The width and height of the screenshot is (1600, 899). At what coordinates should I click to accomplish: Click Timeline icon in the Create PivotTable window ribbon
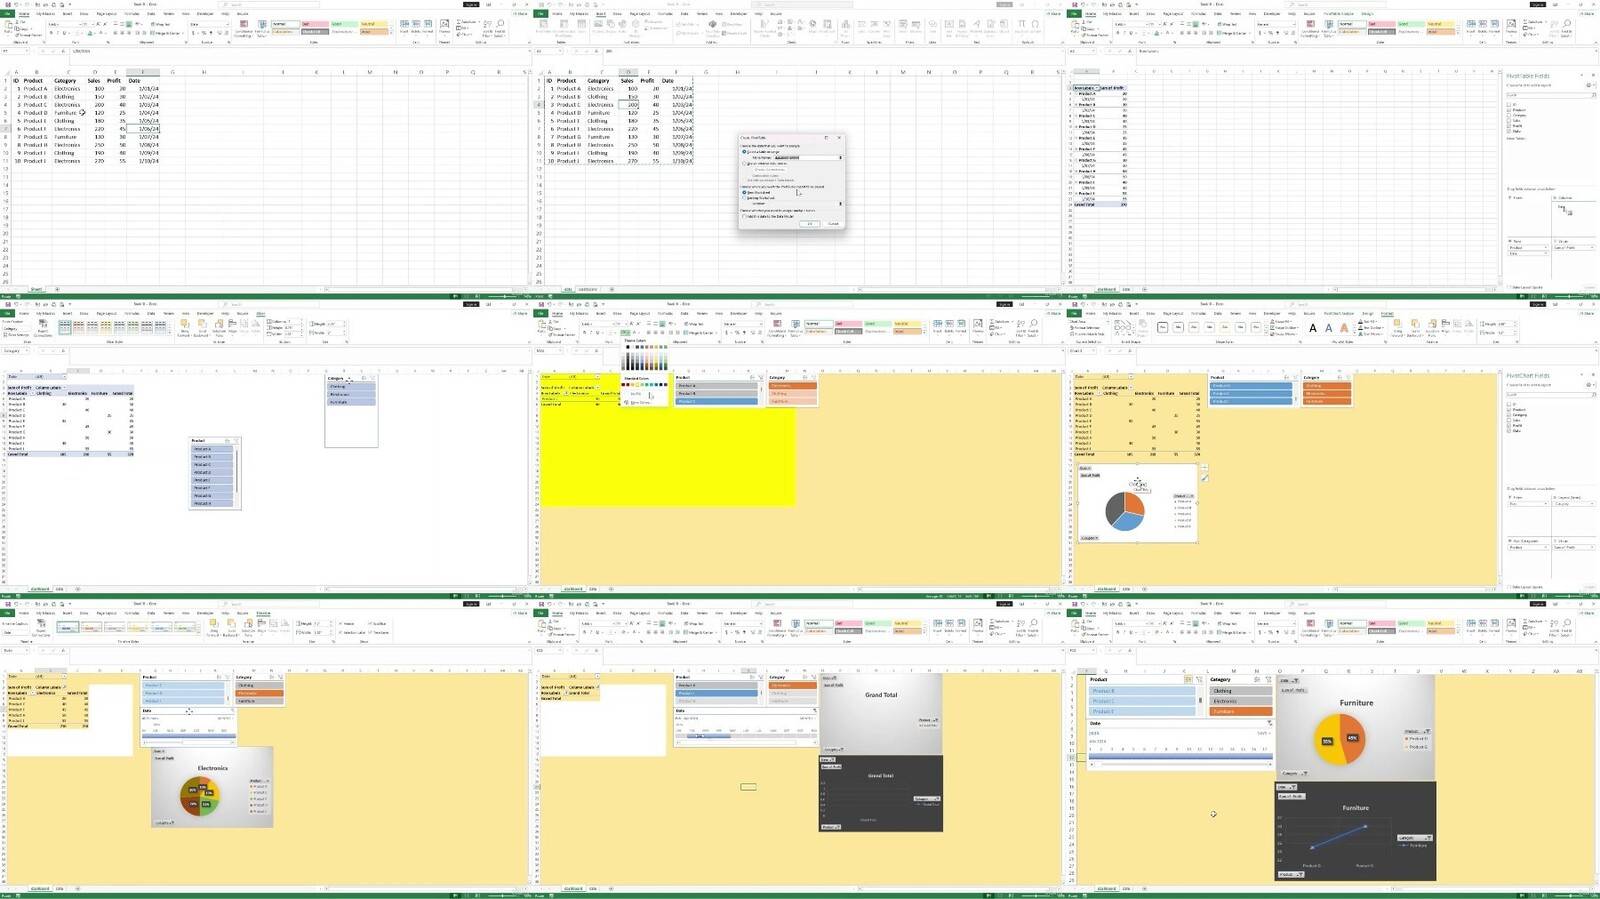click(916, 26)
